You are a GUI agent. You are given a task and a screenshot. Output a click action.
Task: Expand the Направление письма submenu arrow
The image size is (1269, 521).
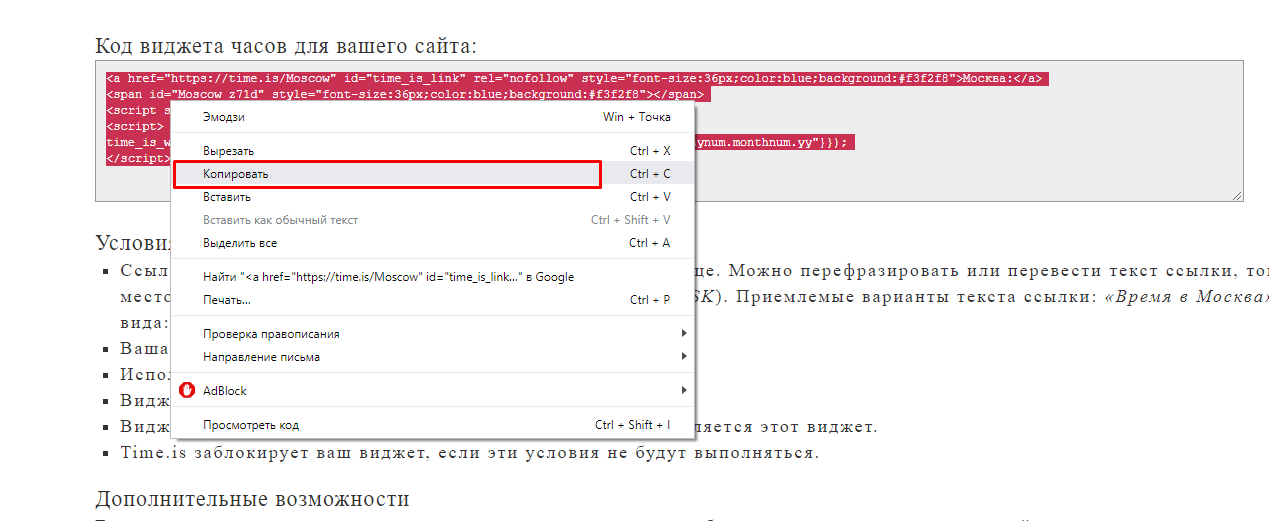684,357
